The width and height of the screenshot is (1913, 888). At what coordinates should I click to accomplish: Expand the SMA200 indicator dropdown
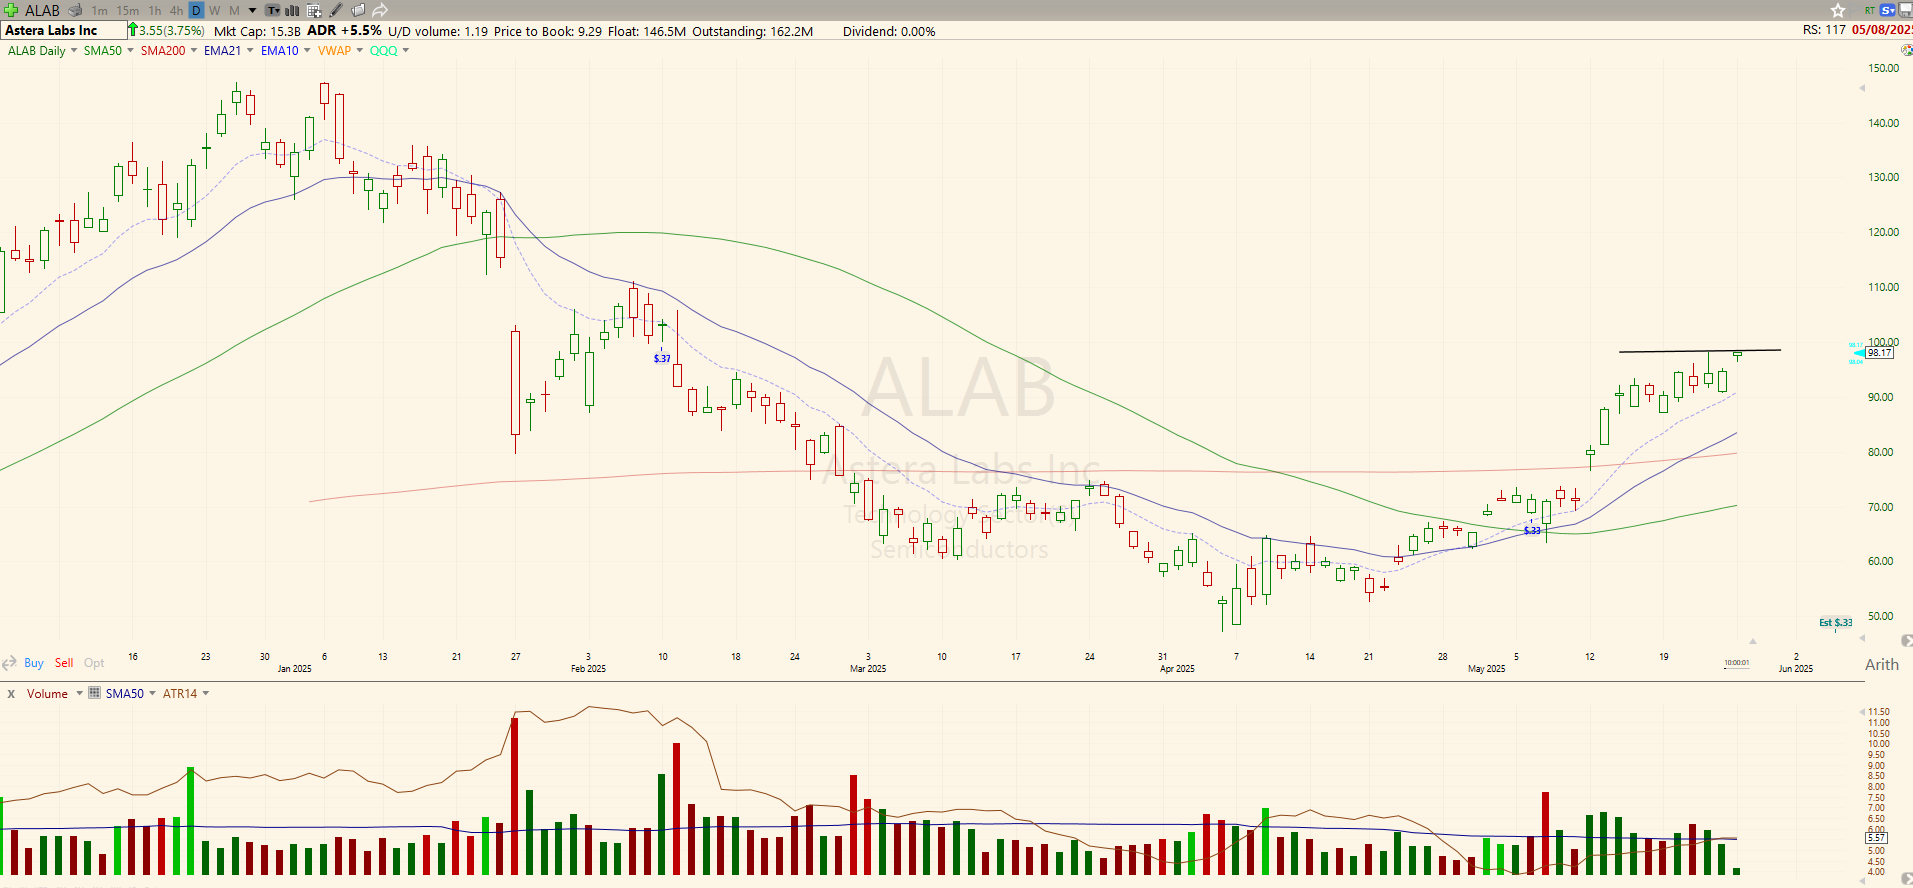(193, 50)
